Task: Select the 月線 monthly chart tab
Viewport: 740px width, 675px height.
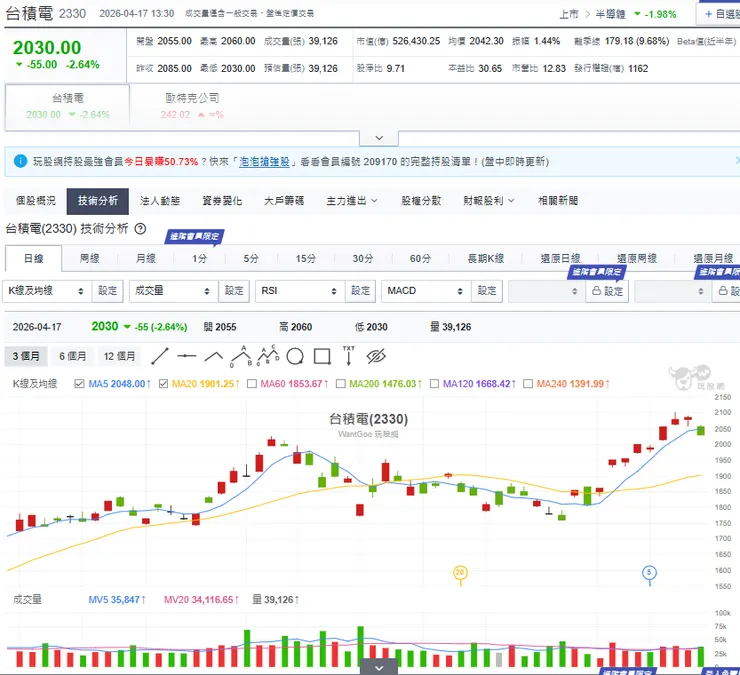Action: pos(146,259)
